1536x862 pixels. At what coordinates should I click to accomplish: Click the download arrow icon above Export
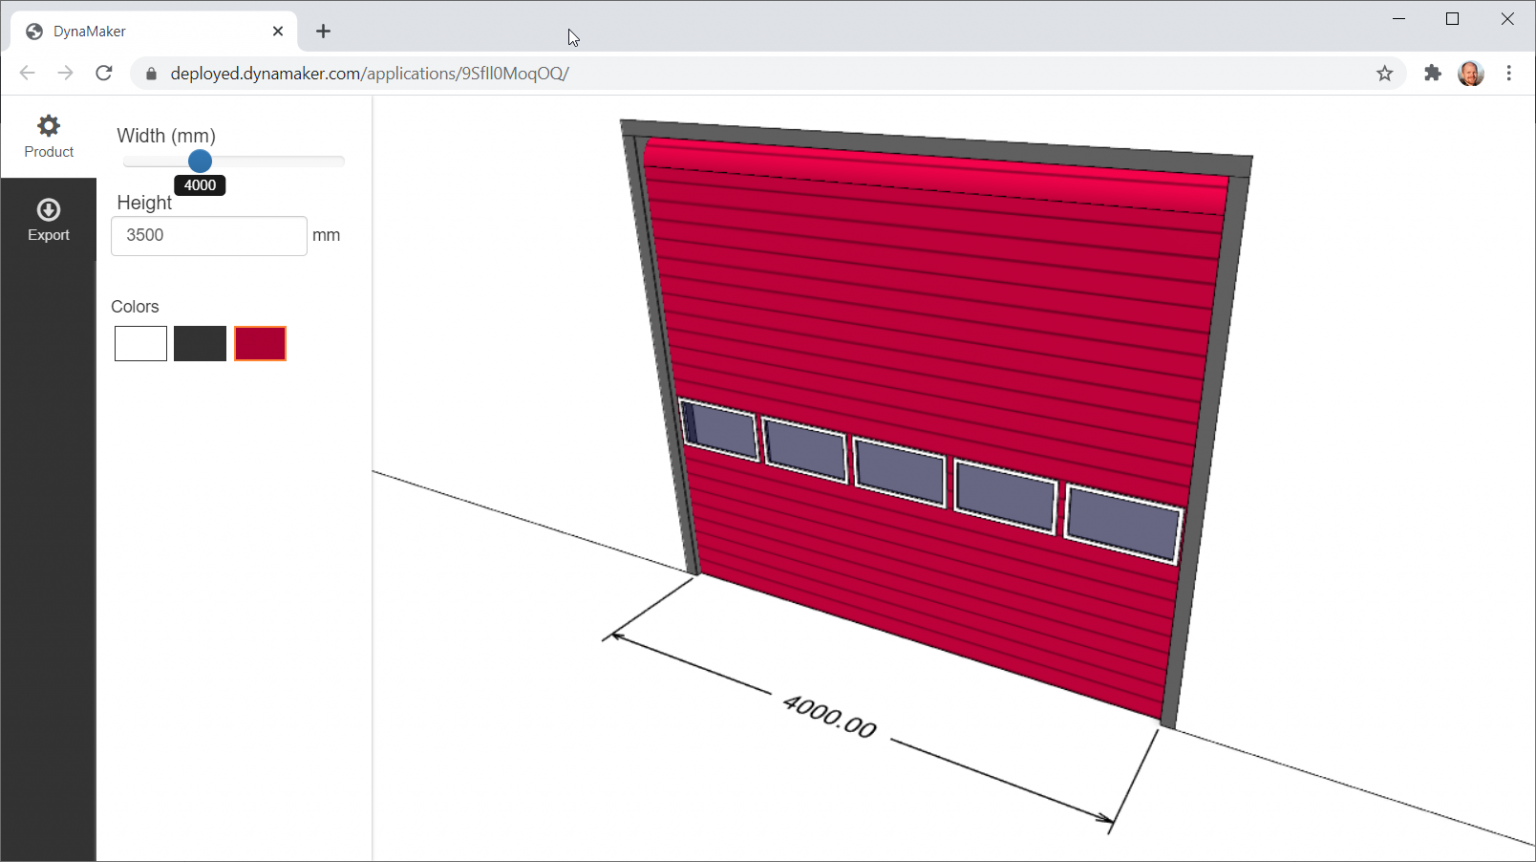[x=48, y=208]
